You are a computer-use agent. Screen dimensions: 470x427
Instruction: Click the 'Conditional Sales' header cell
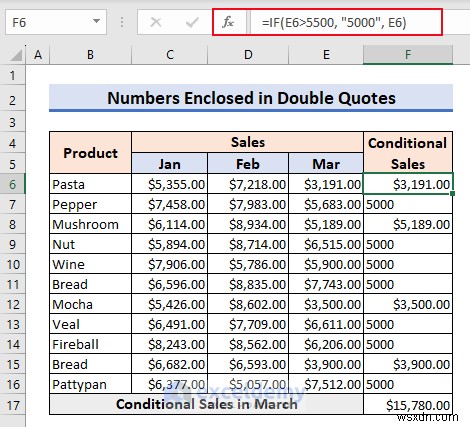[408, 153]
